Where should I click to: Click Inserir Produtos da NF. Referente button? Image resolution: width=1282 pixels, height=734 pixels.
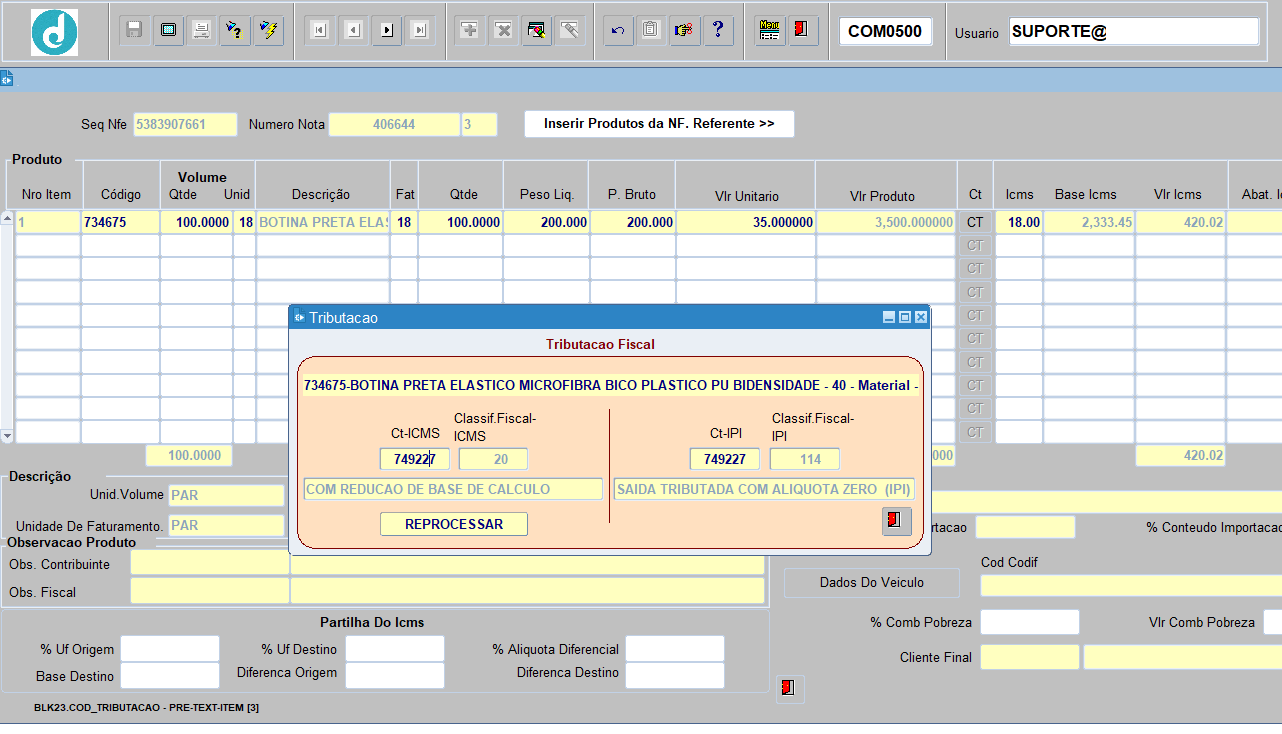[659, 124]
